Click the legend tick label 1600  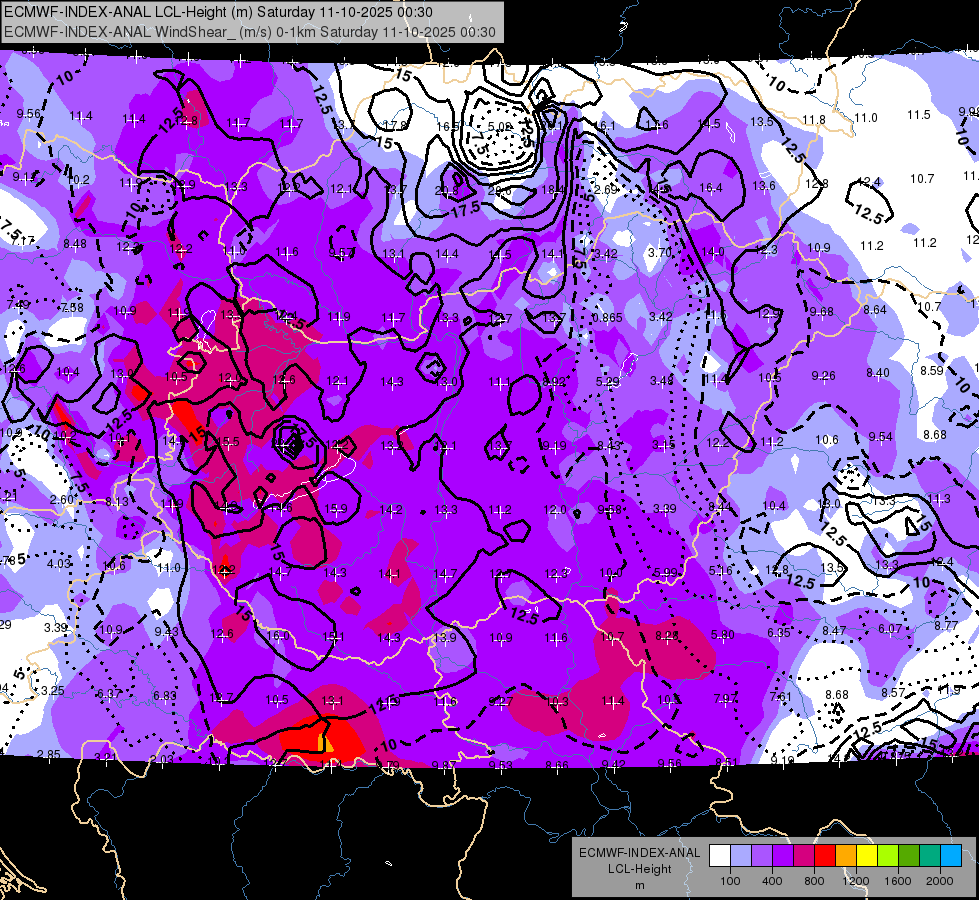(898, 881)
